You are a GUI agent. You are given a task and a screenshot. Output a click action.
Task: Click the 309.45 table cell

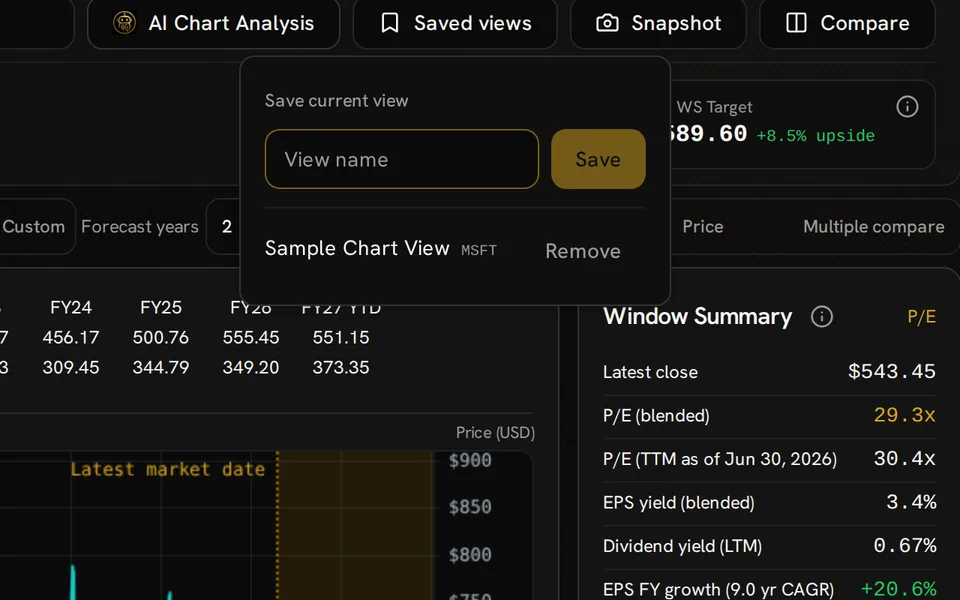(71, 367)
